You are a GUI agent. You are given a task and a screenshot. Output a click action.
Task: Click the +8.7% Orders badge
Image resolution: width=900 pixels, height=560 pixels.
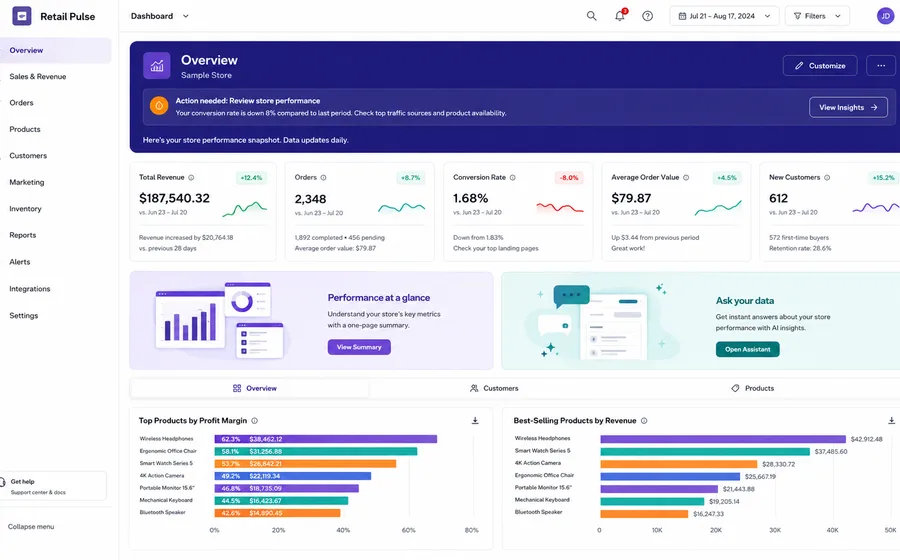410,178
